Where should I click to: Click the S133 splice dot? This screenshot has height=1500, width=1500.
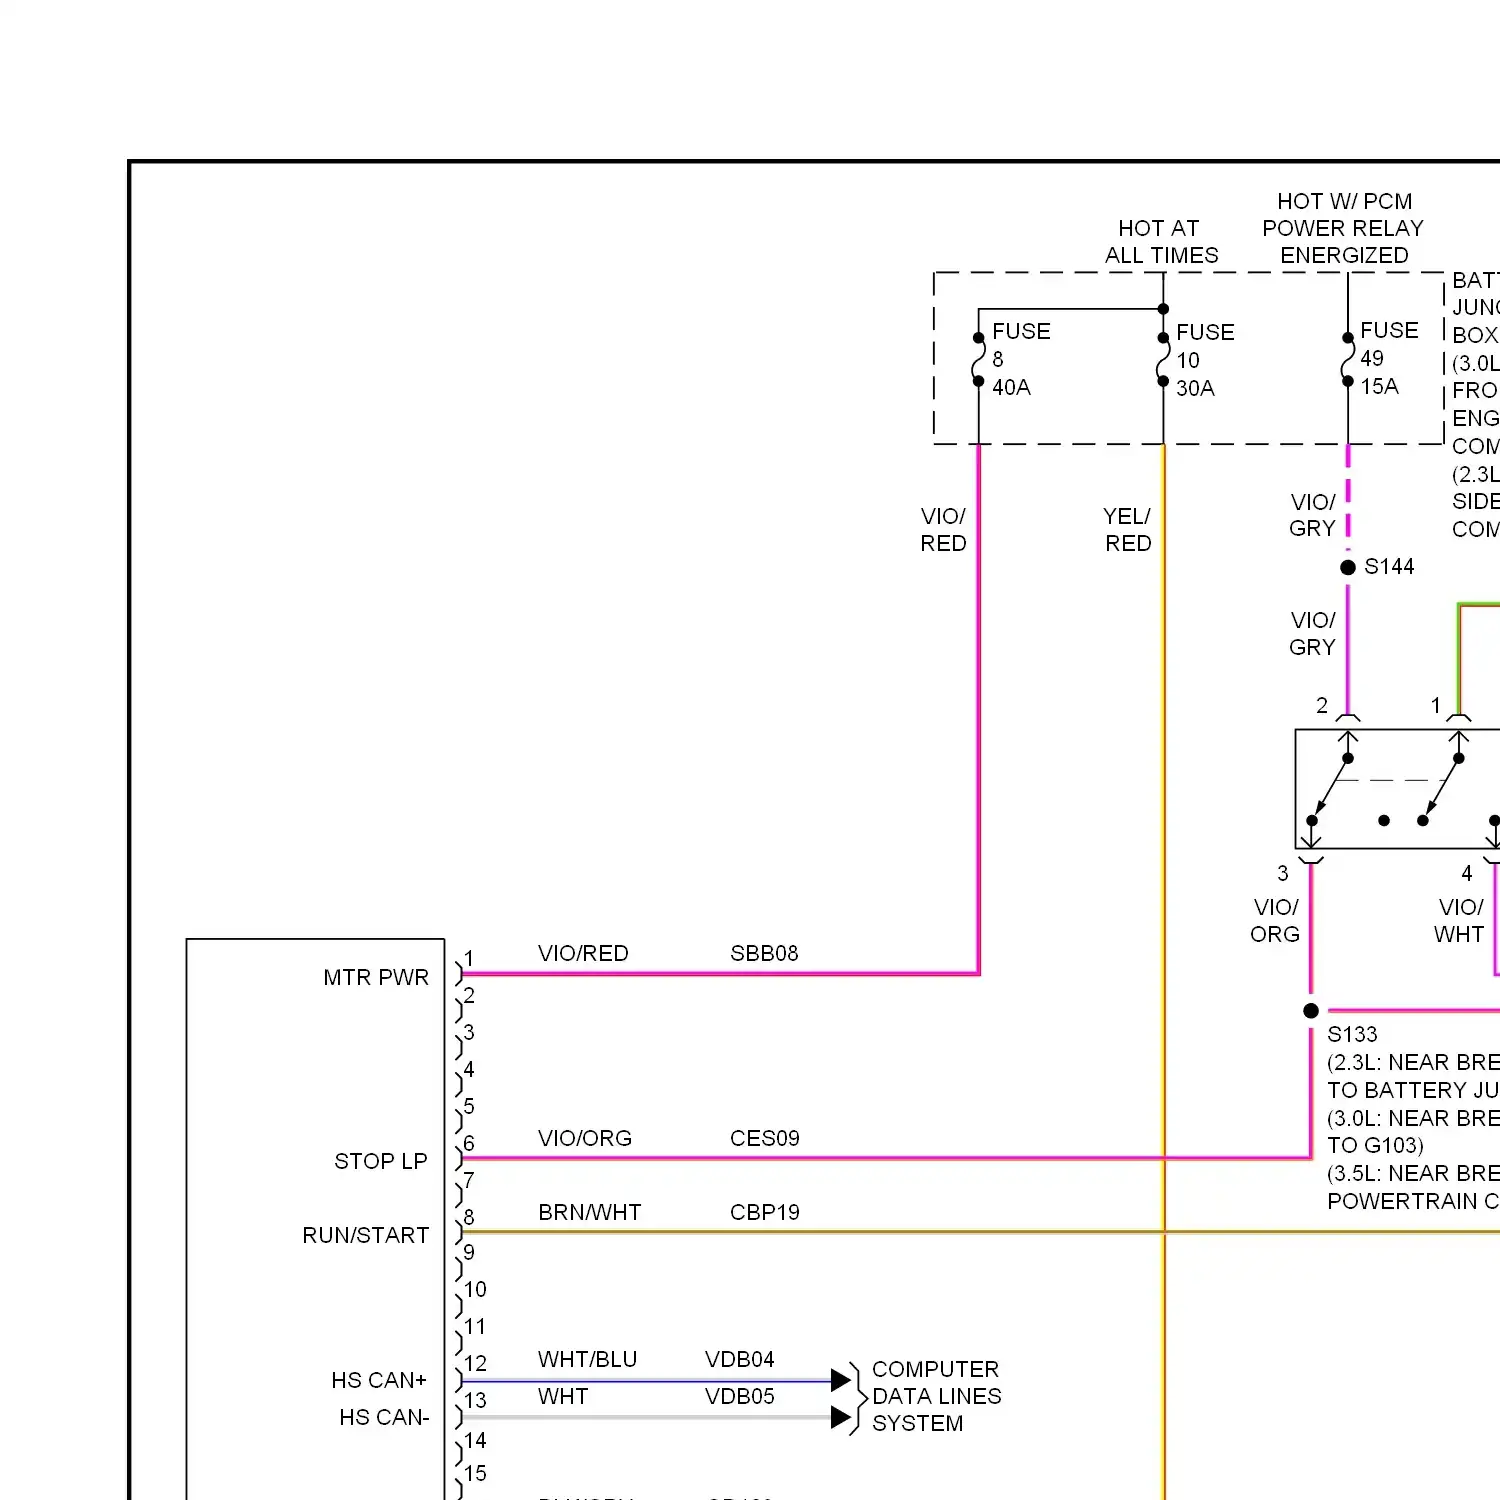[x=1311, y=1011]
